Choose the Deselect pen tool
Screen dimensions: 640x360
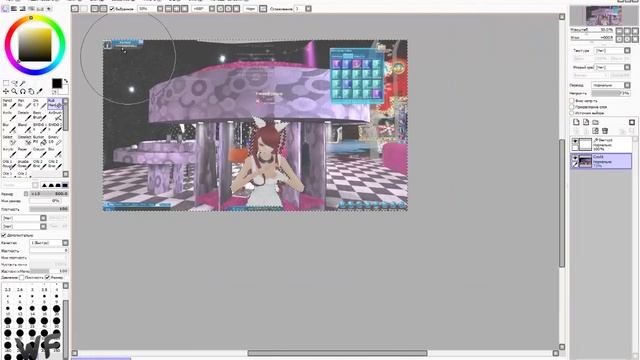pos(25,140)
